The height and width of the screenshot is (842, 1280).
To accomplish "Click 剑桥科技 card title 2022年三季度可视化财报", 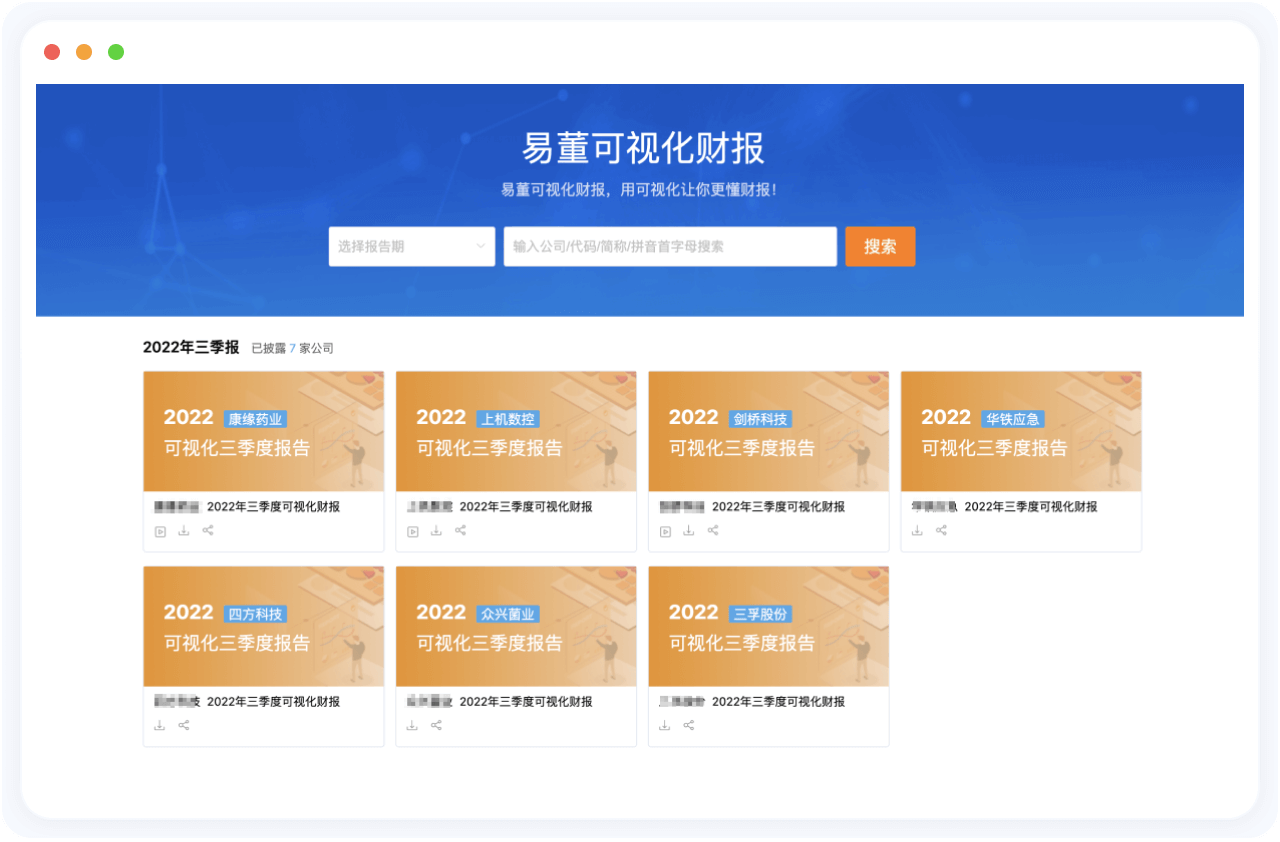I will [x=778, y=507].
